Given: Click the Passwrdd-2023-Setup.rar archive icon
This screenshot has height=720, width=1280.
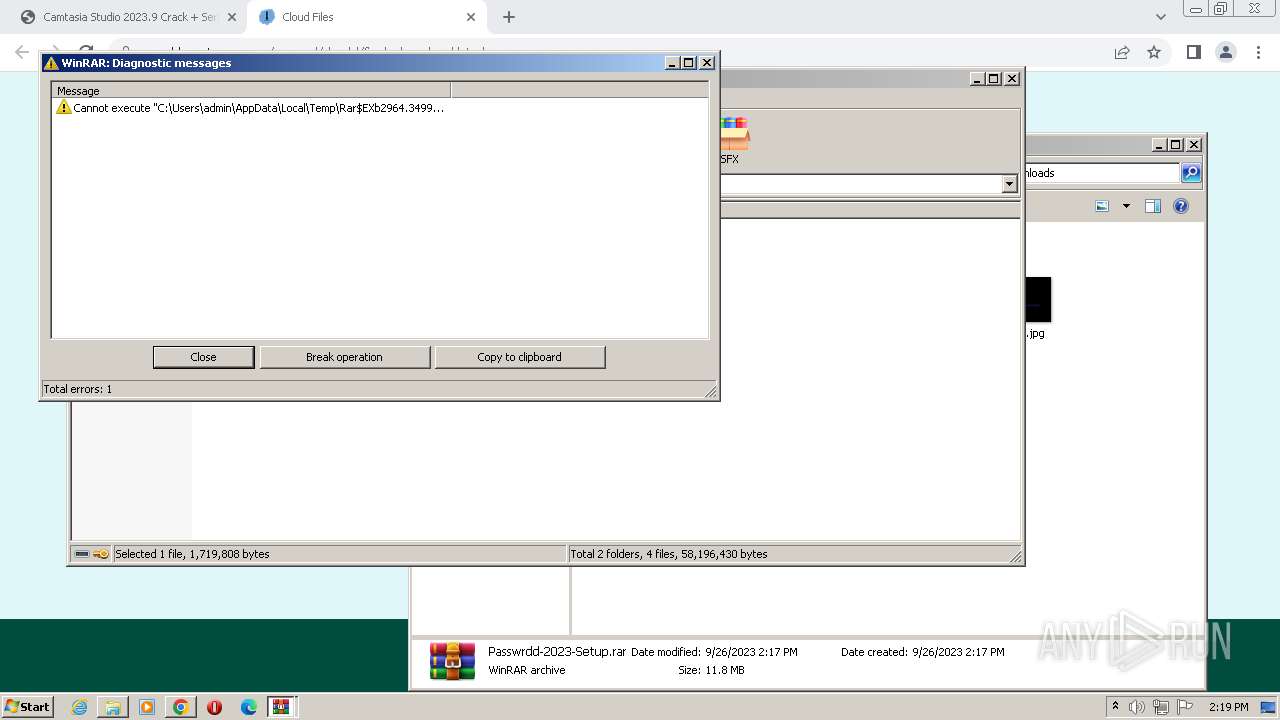Looking at the screenshot, I should click(x=452, y=661).
